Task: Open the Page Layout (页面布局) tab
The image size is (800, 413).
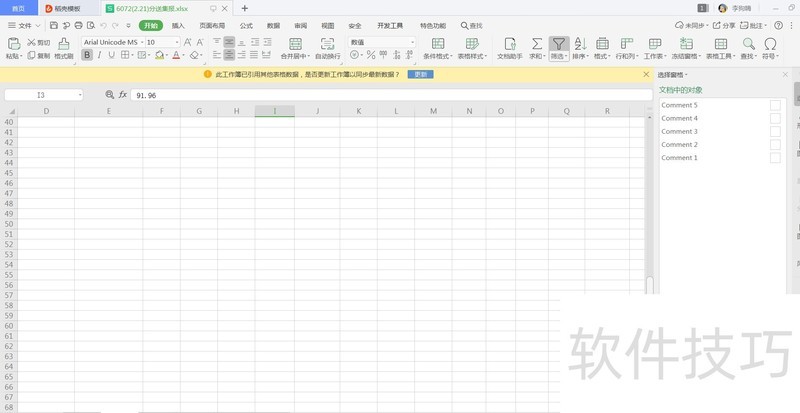Action: (x=212, y=26)
